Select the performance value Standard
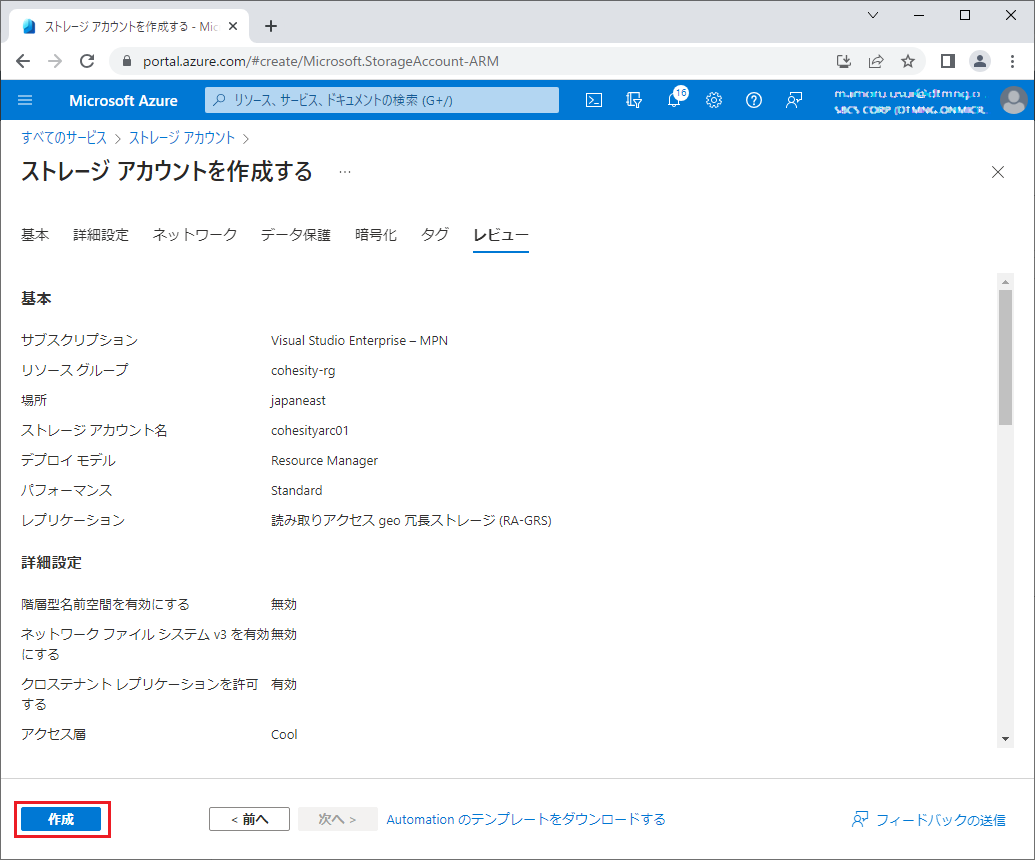This screenshot has width=1035, height=860. 296,490
